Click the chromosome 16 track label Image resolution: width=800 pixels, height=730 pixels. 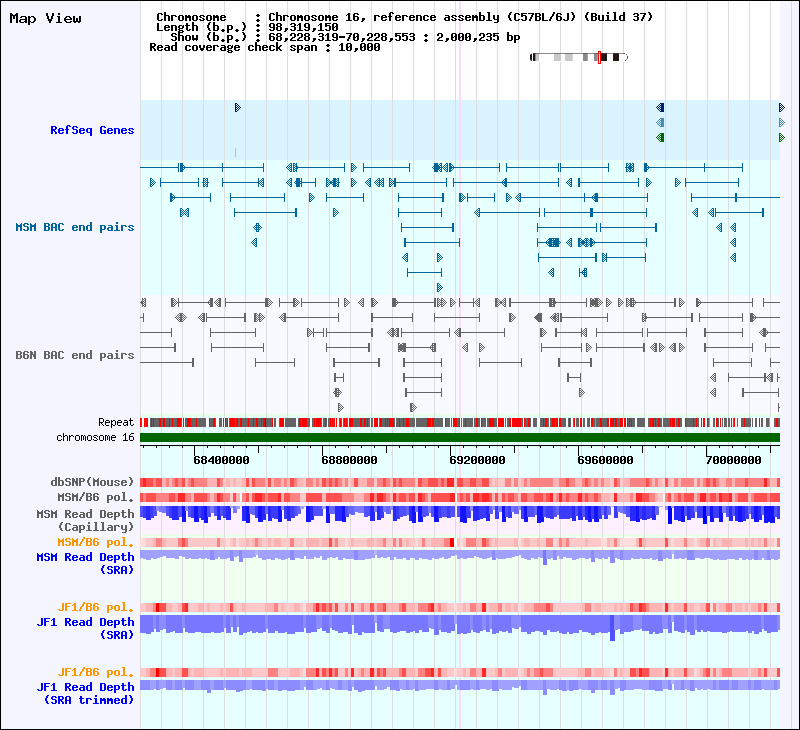point(95,437)
